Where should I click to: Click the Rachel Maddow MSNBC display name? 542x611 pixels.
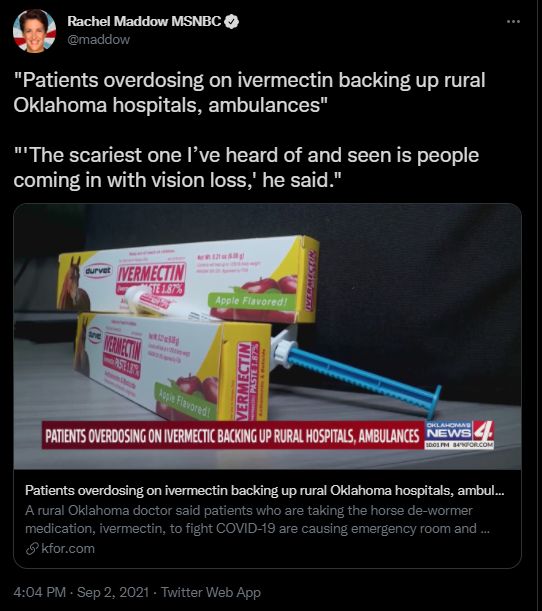click(x=144, y=21)
